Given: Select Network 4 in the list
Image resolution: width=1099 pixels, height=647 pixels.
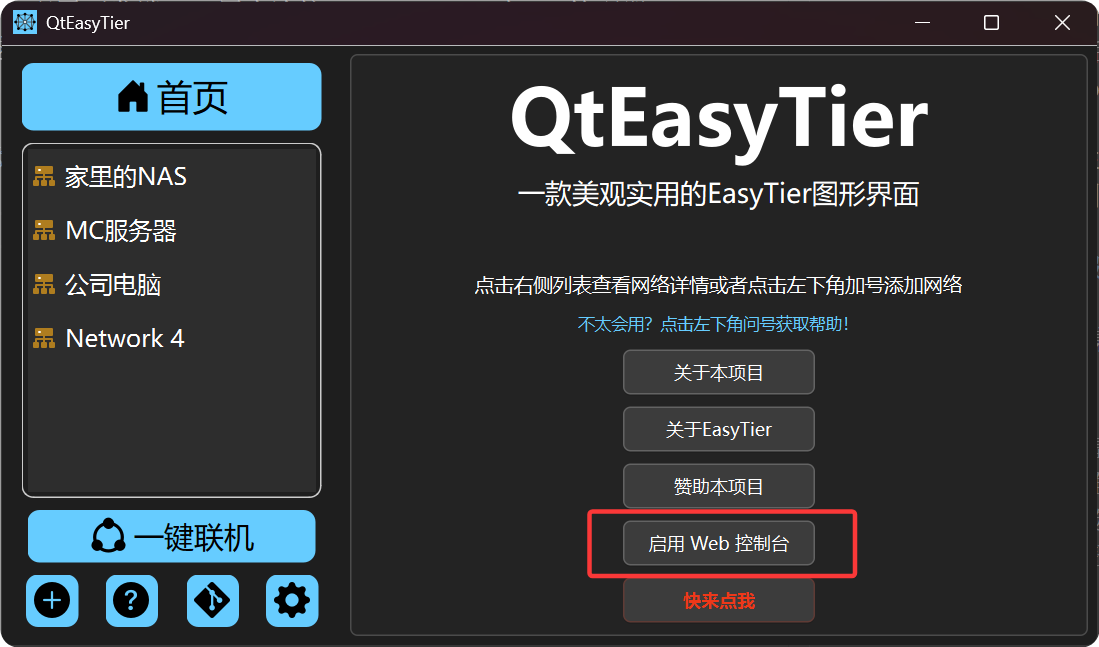Looking at the screenshot, I should [172, 339].
